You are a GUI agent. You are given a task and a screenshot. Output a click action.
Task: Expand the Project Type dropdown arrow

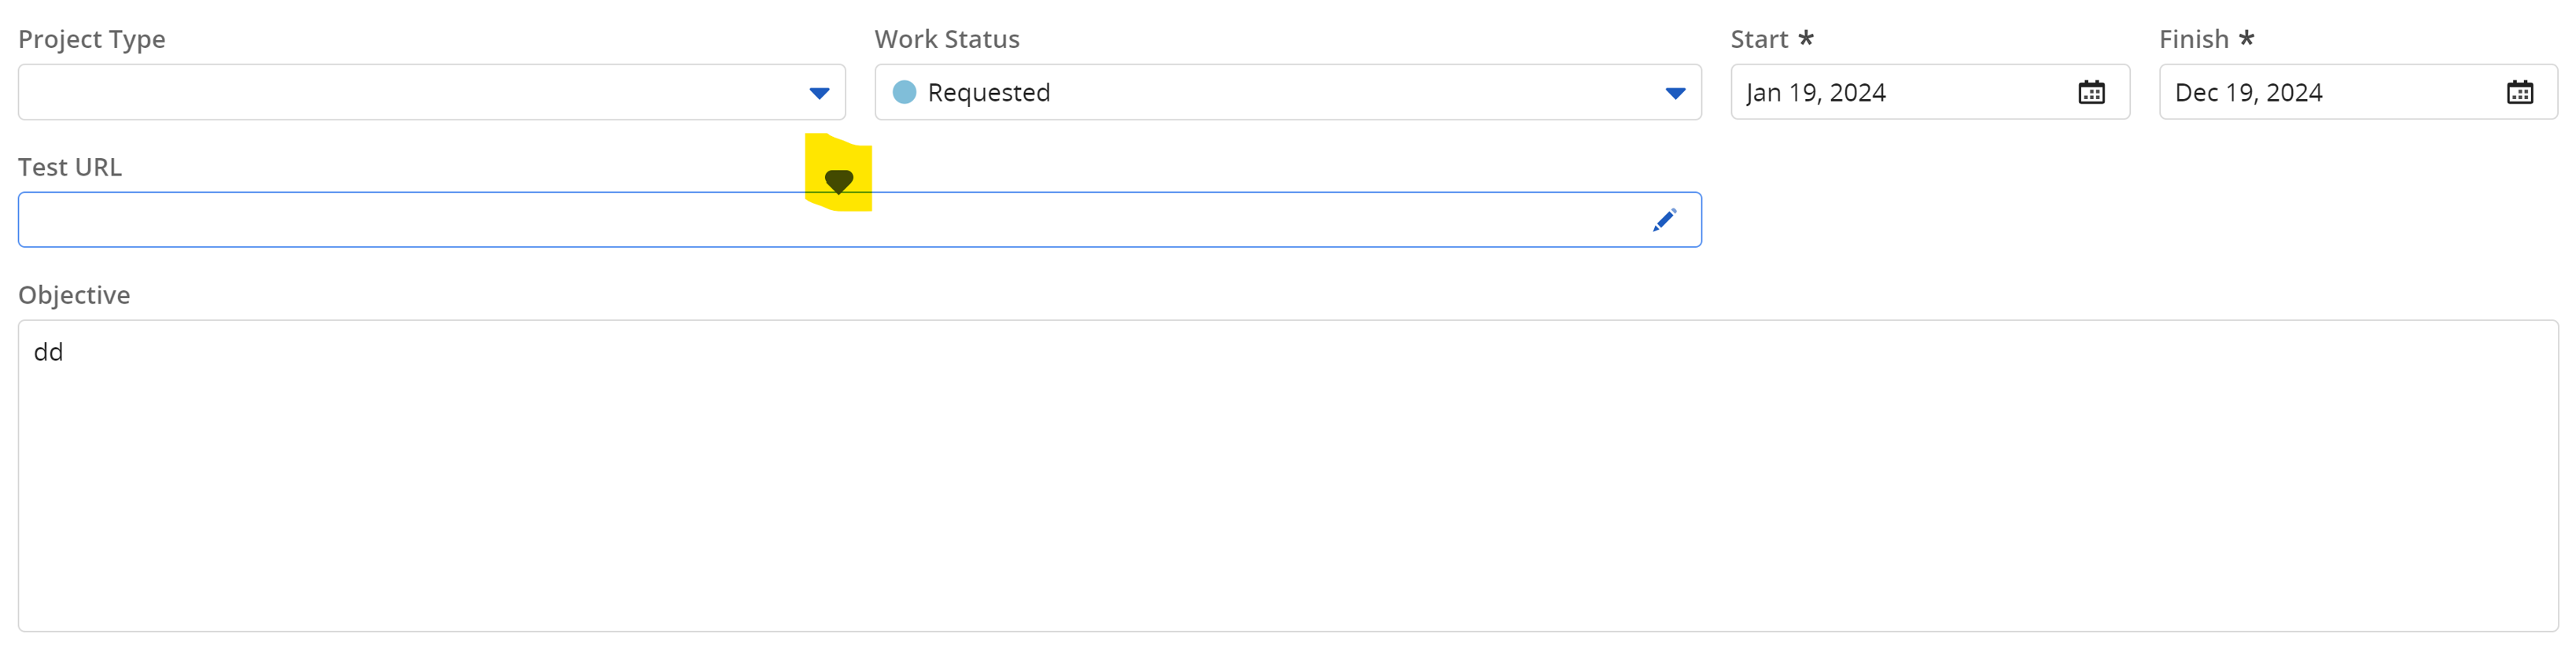coord(819,93)
